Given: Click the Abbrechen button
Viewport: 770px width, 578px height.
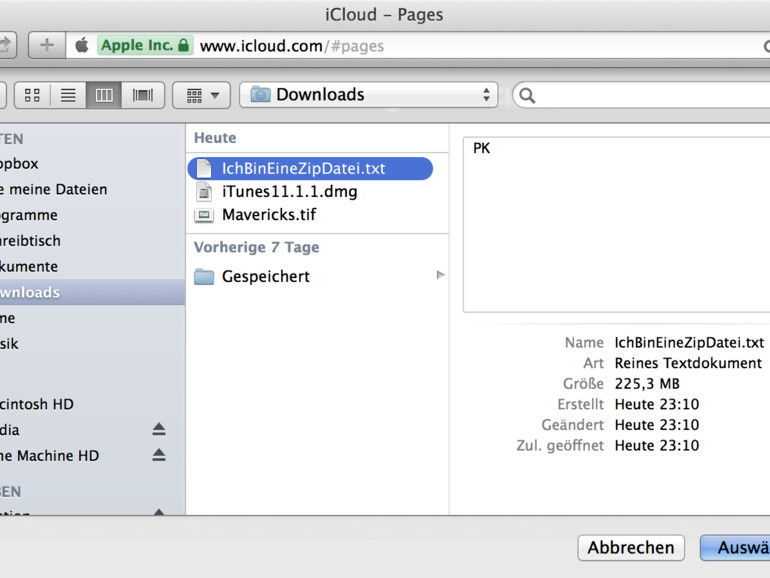Looking at the screenshot, I should [631, 548].
